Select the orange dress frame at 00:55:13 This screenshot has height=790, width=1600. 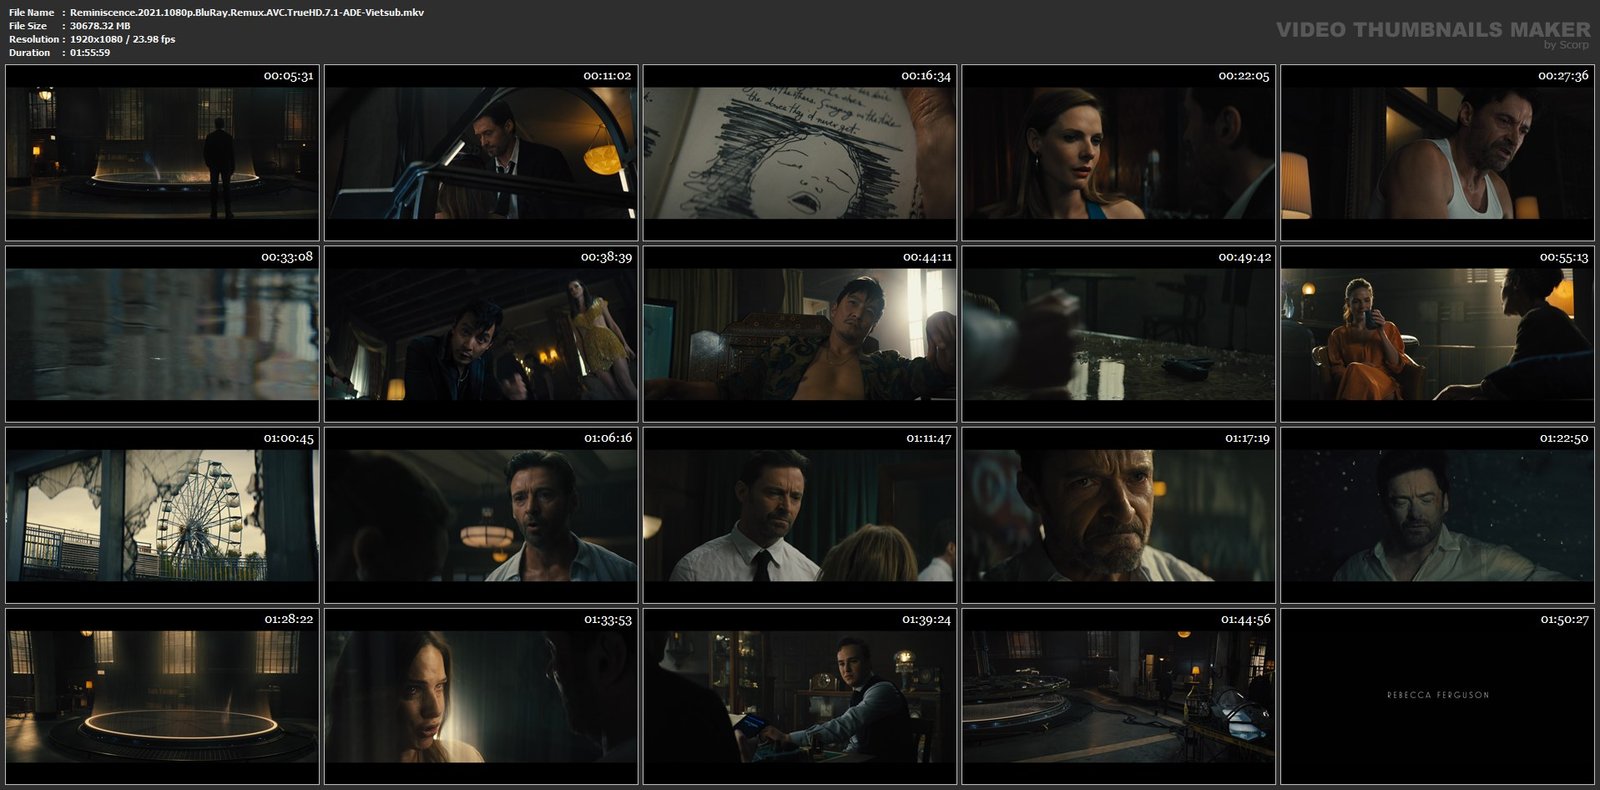tap(1438, 334)
